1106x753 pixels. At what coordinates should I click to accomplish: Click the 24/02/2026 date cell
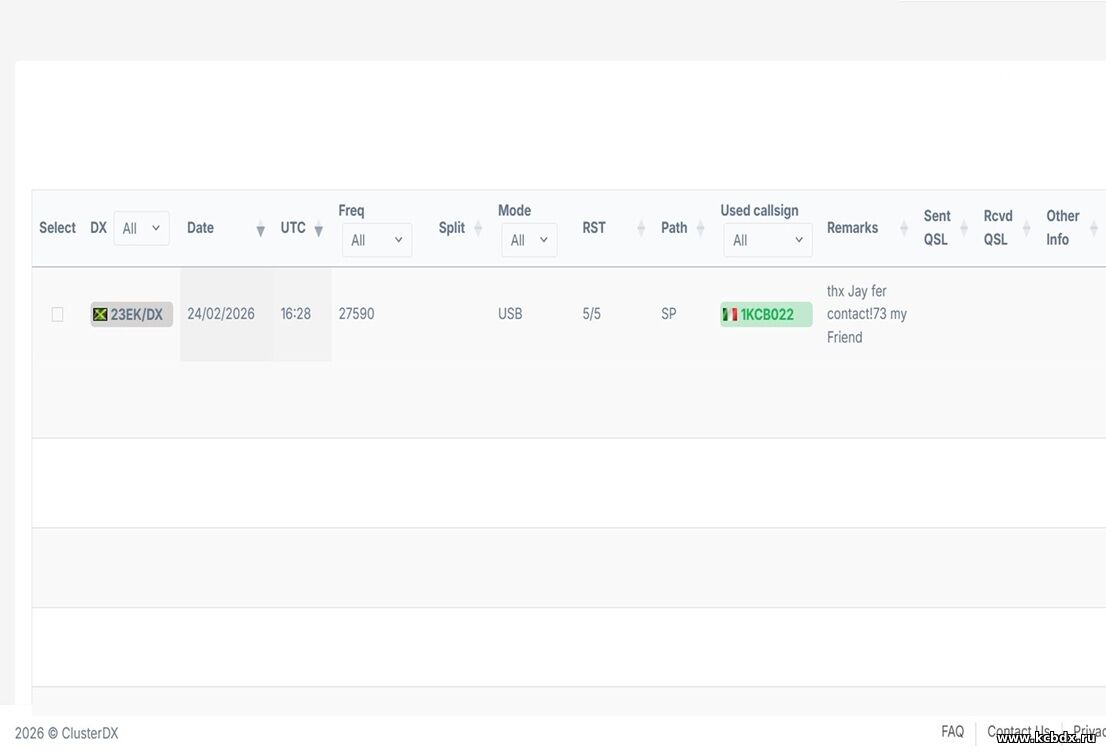coord(221,314)
